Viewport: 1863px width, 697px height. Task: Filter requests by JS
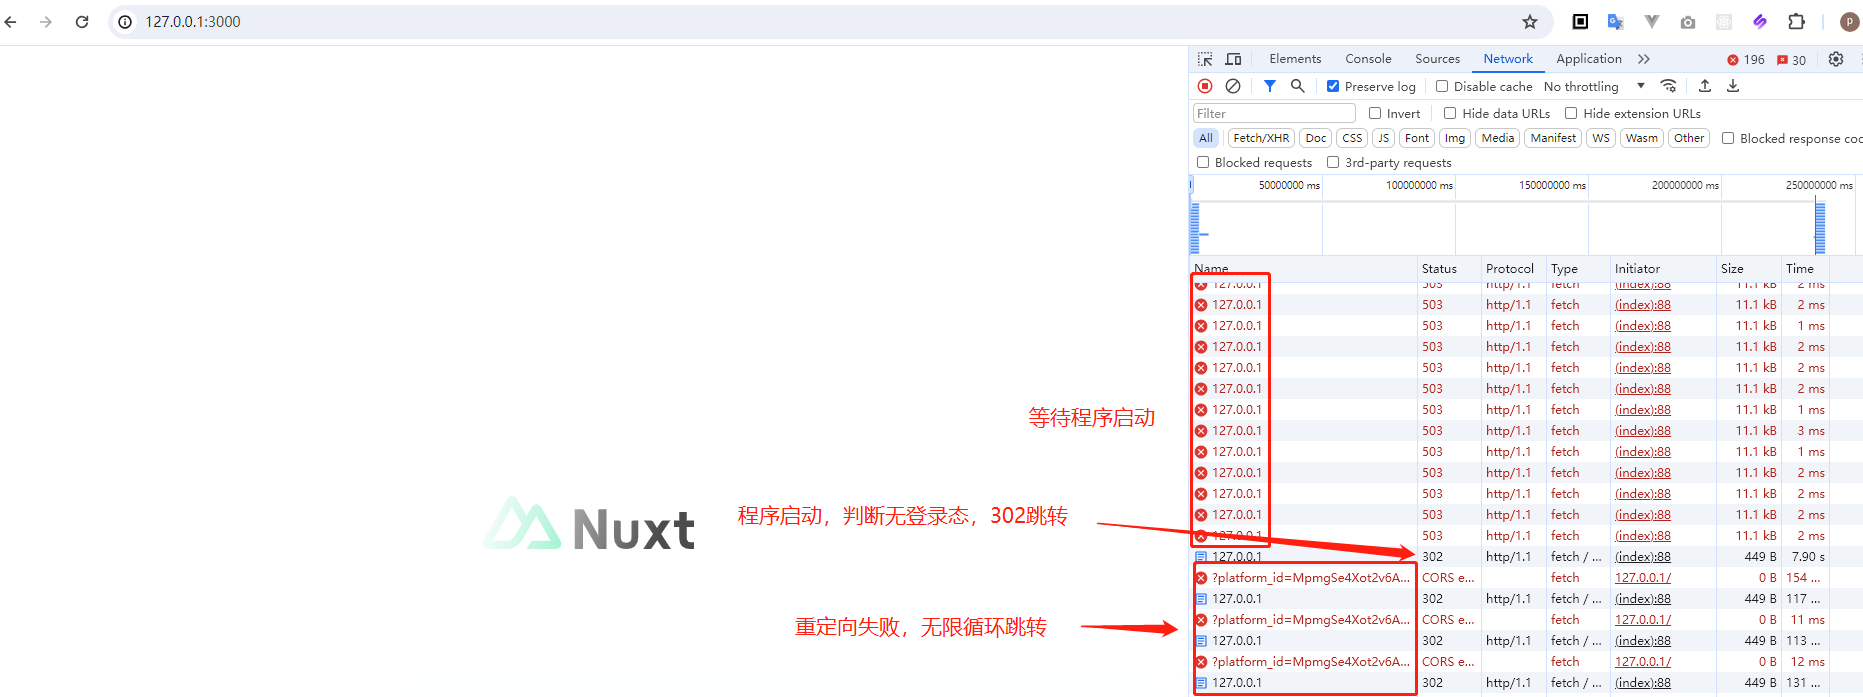click(1384, 138)
